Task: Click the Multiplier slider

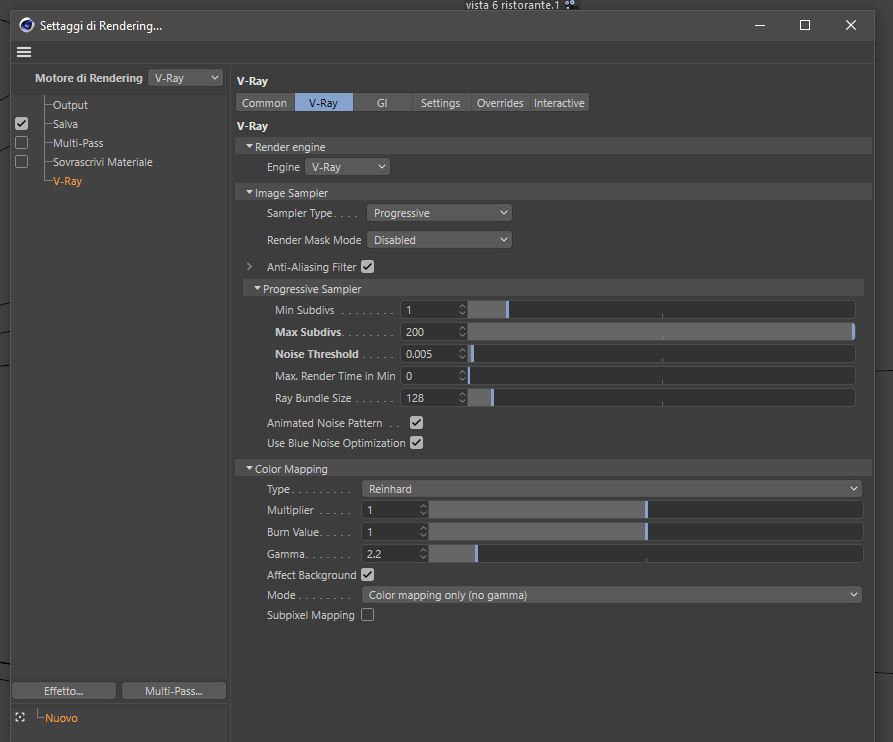Action: [646, 510]
